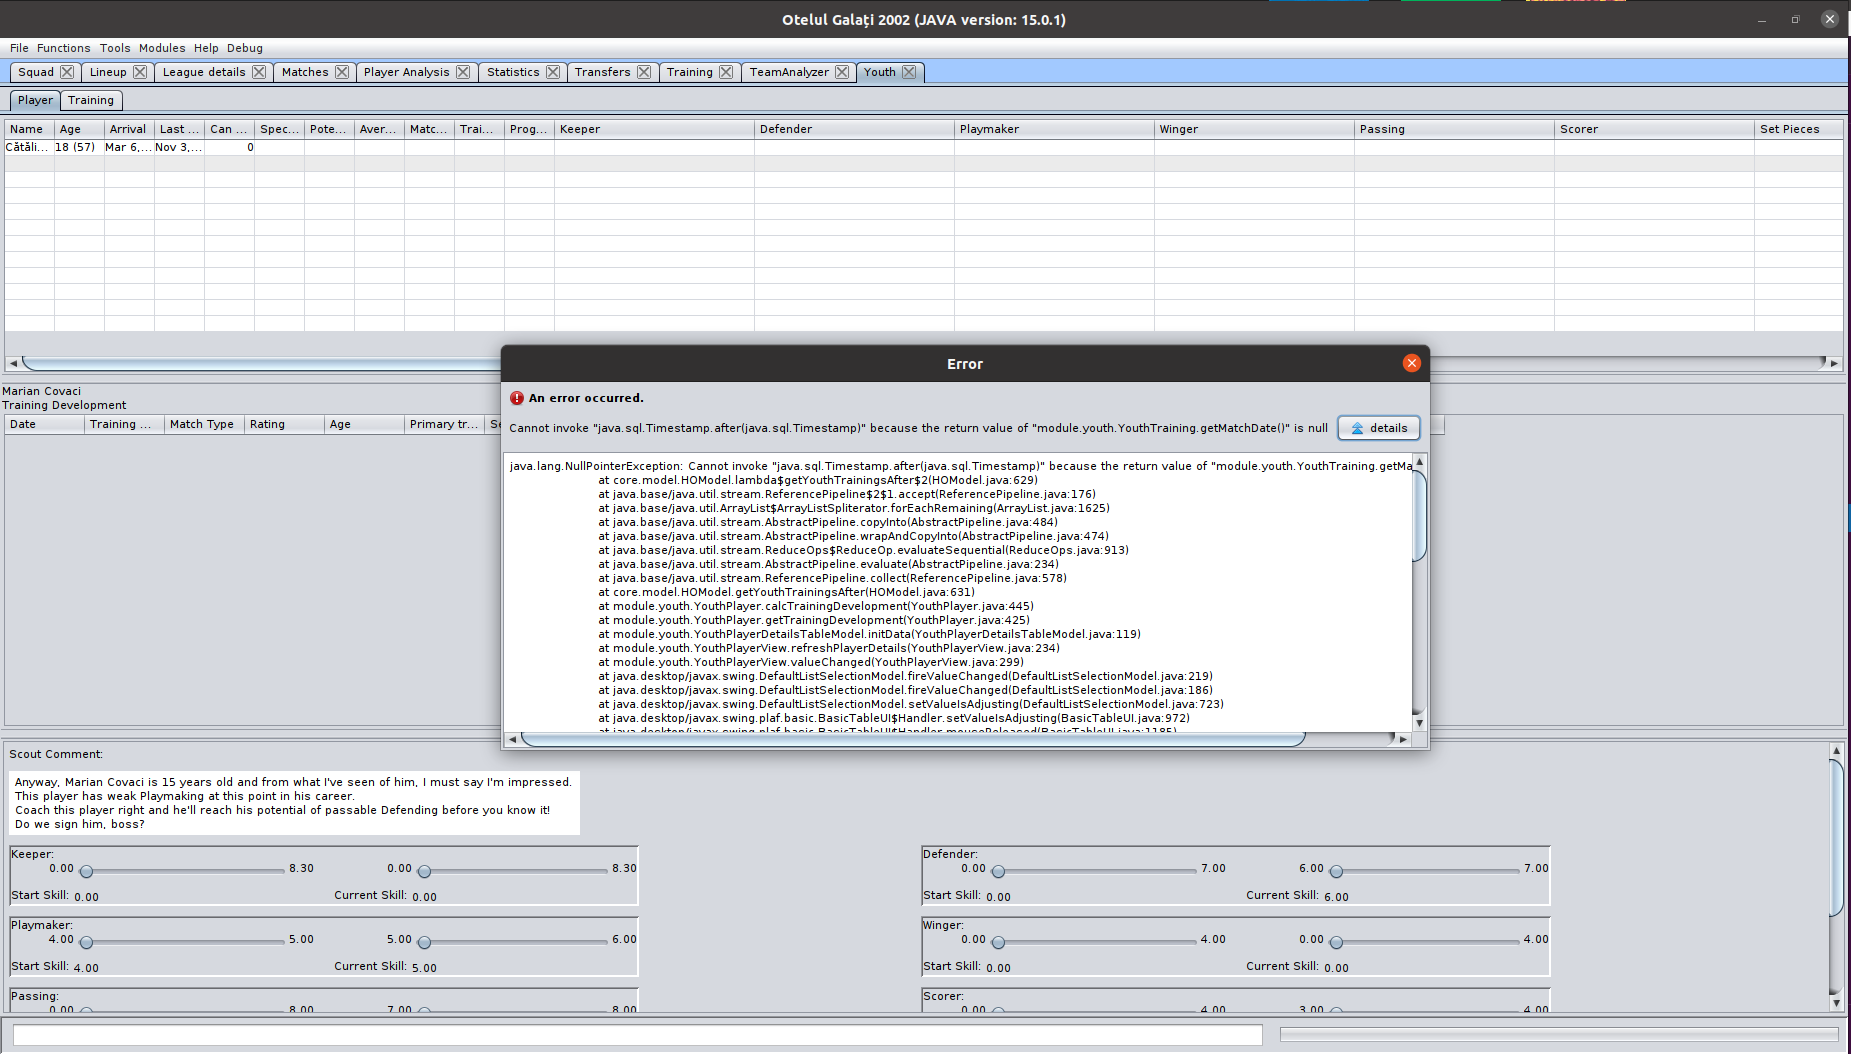
Task: Click the right arrow of the horizontal scrollbar
Action: point(1834,363)
